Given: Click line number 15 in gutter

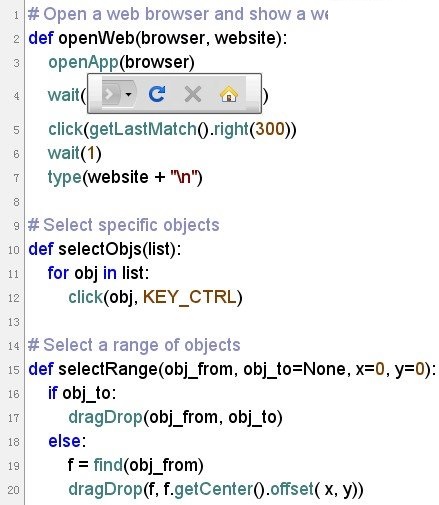Looking at the screenshot, I should click(14, 370).
